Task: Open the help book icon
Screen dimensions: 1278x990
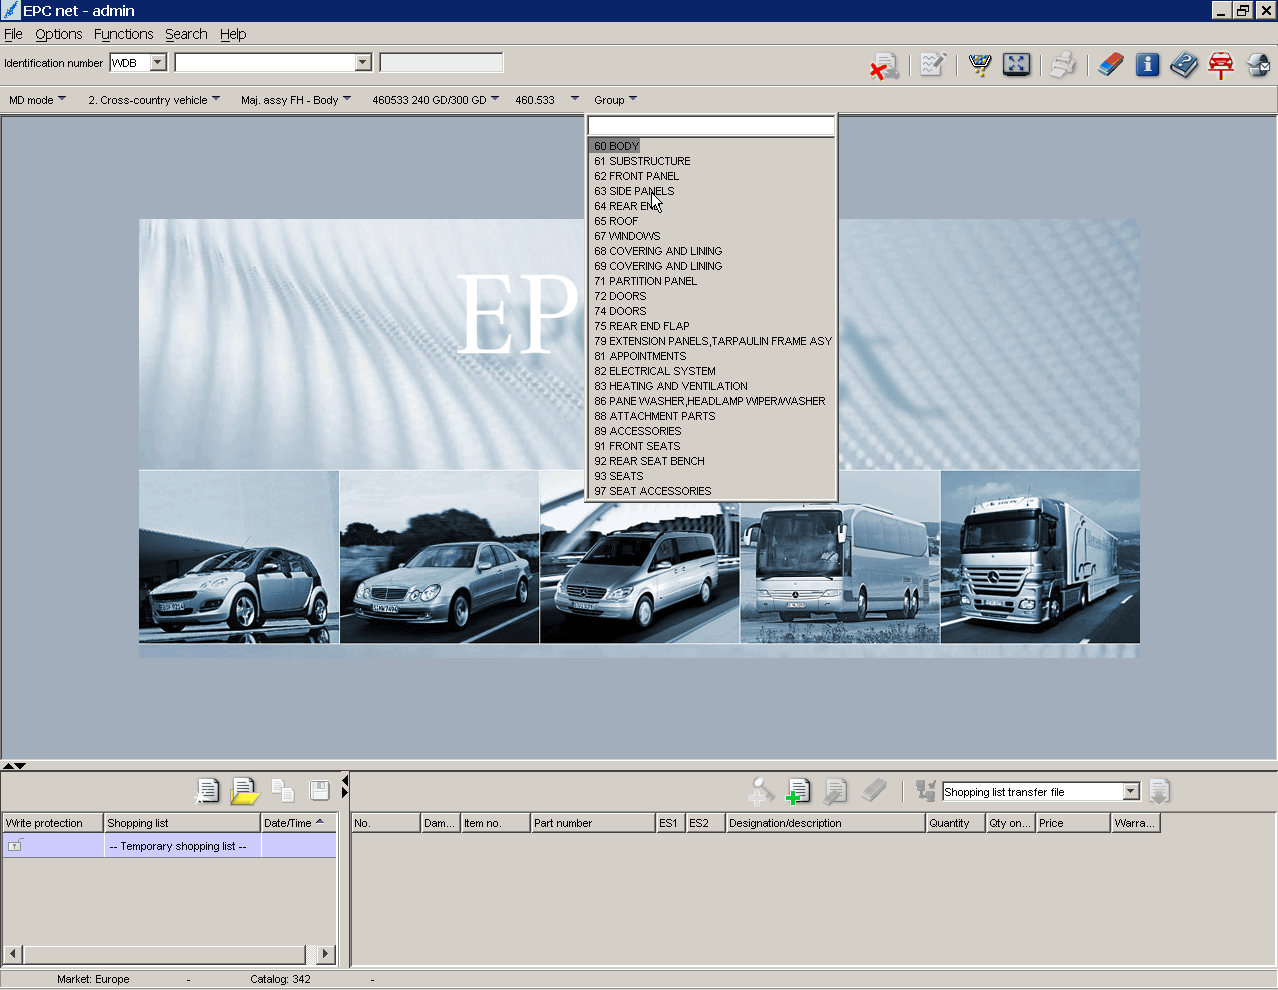Action: pyautogui.click(x=1184, y=64)
